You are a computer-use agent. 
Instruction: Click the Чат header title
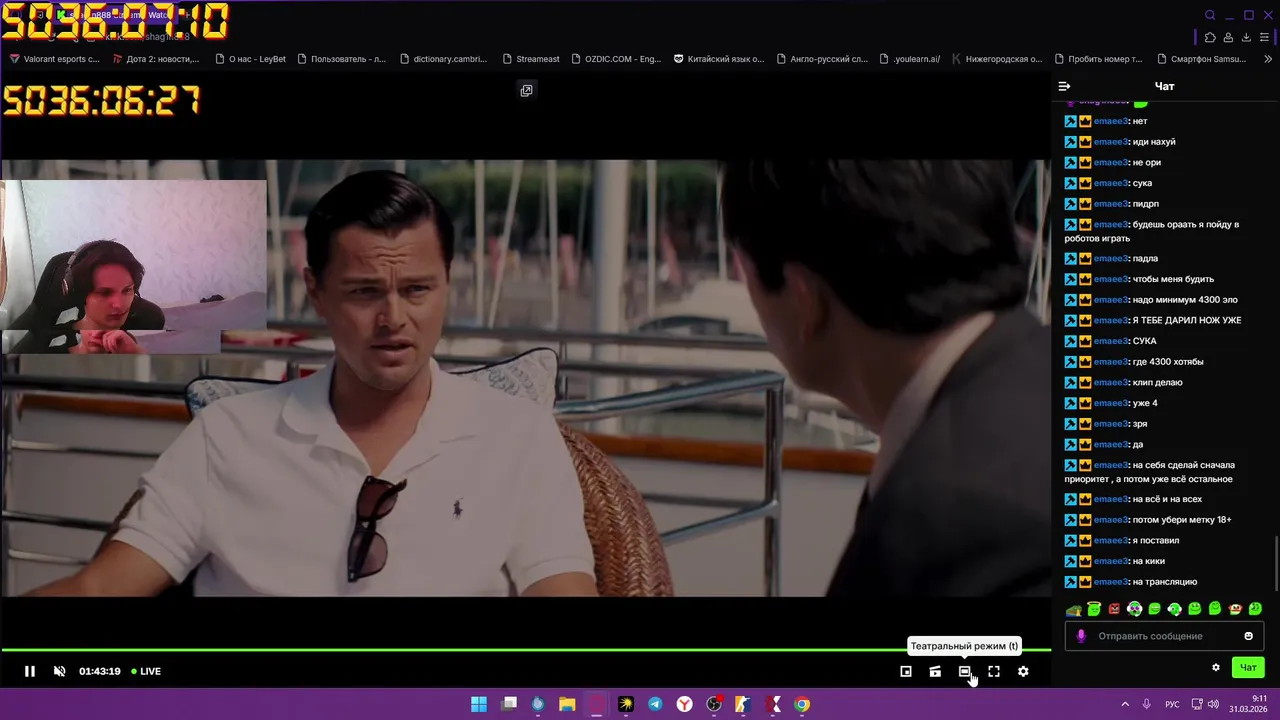point(1165,86)
